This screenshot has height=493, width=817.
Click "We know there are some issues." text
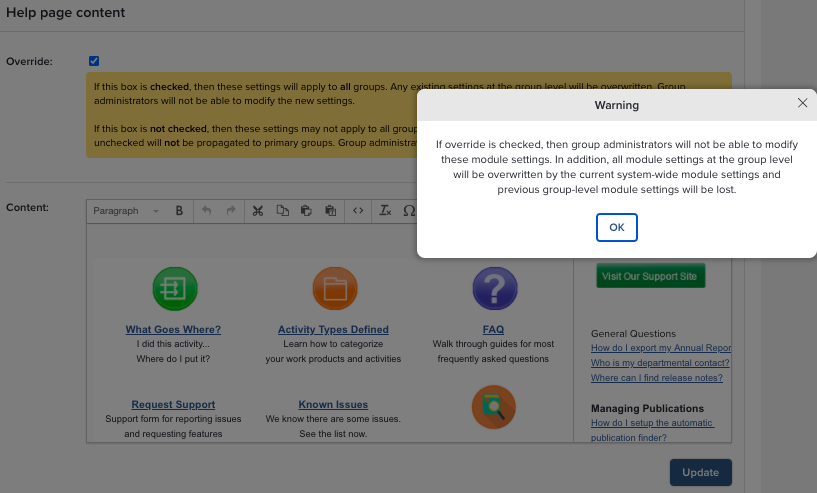tap(333, 419)
